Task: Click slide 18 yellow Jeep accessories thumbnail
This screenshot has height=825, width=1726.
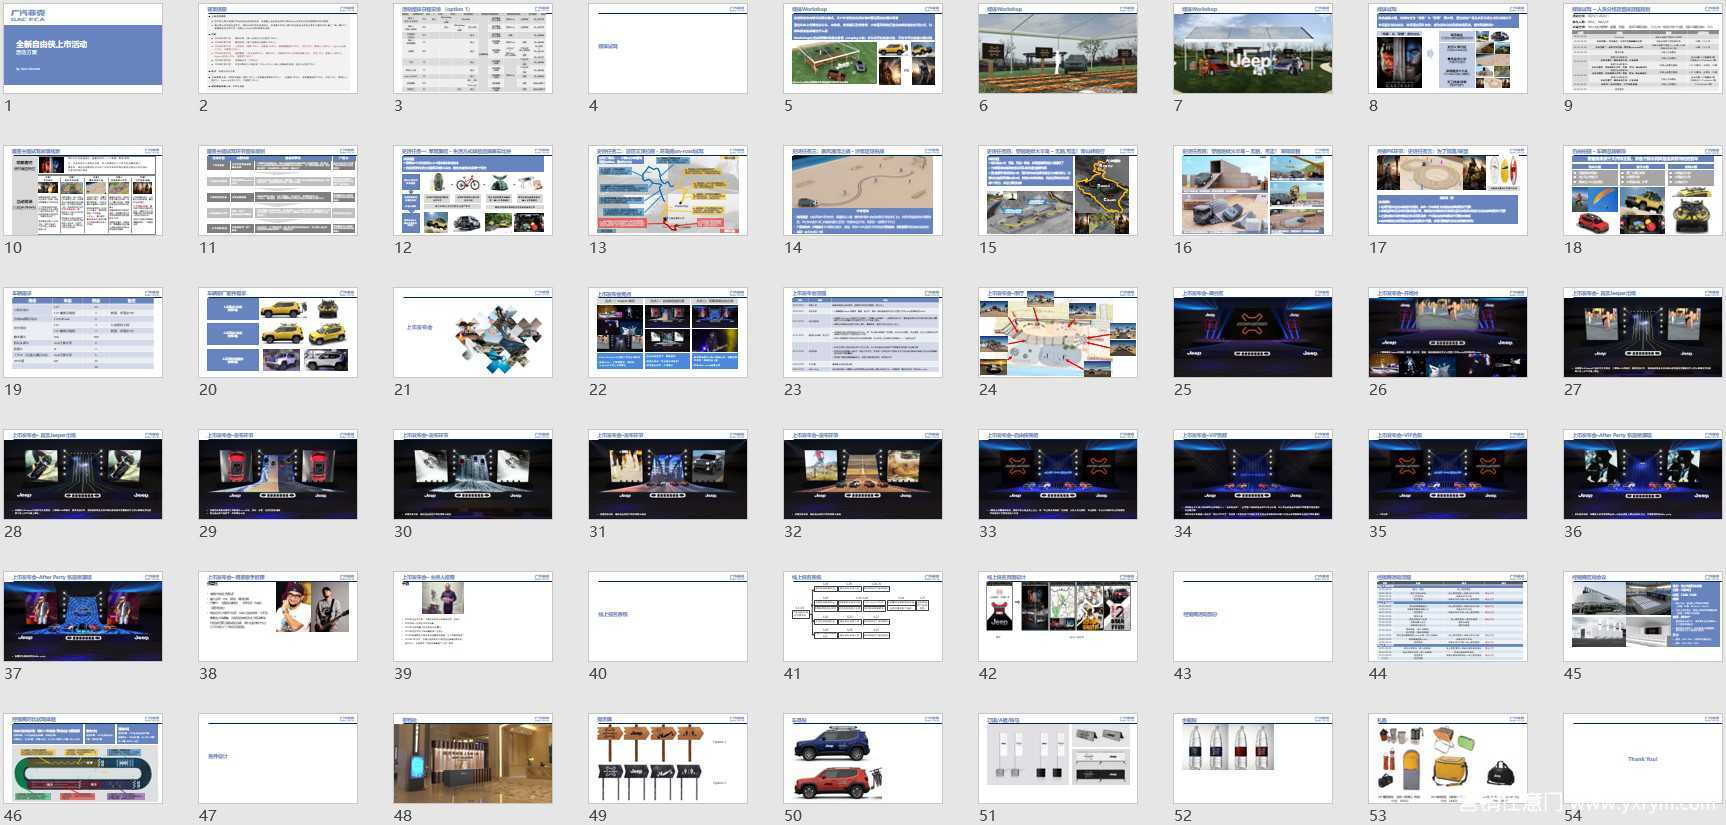Action: [x=1643, y=190]
